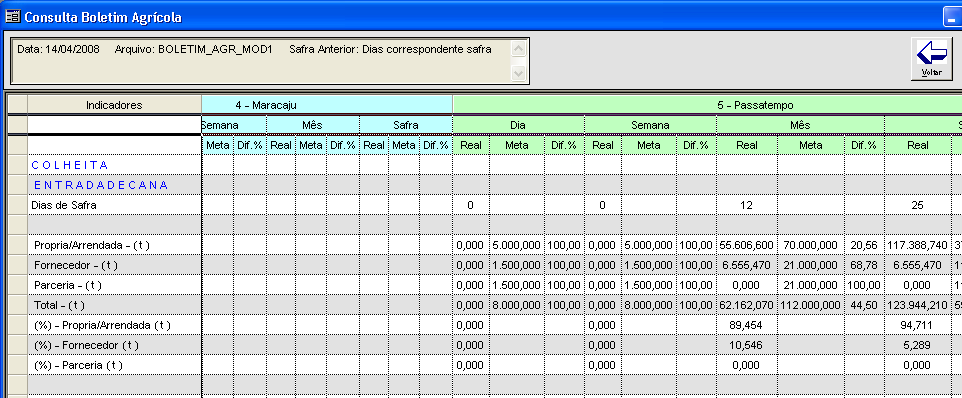Click the cell with value 112.000,000
Image resolution: width=962 pixels, height=398 pixels.
pyautogui.click(x=810, y=305)
